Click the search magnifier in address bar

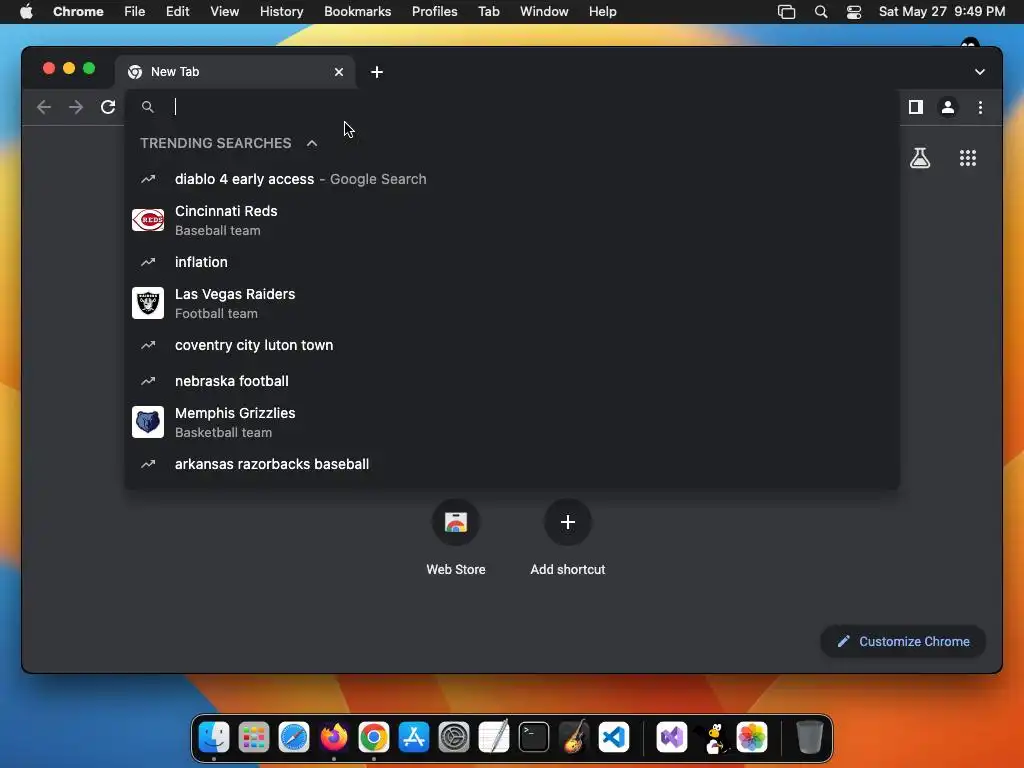pos(148,107)
